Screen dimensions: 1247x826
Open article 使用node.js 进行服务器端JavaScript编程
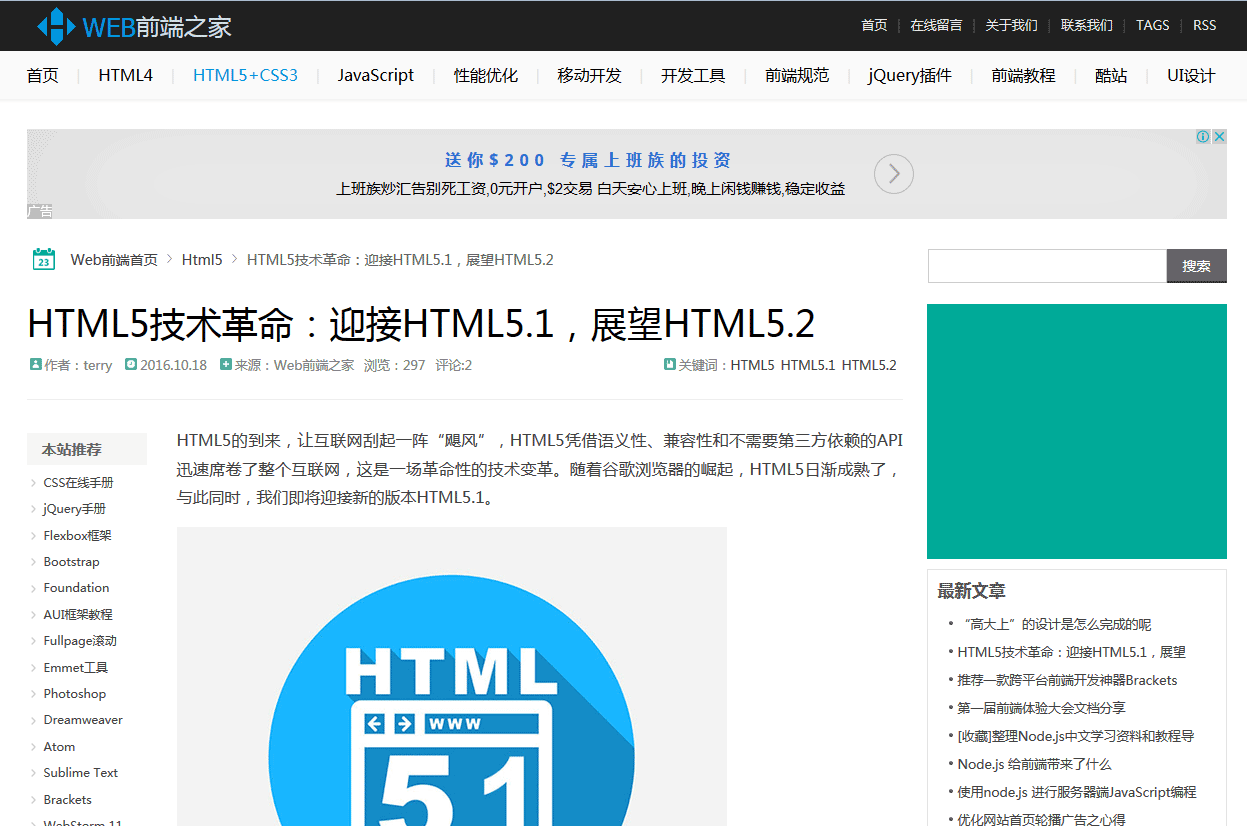point(1076,792)
